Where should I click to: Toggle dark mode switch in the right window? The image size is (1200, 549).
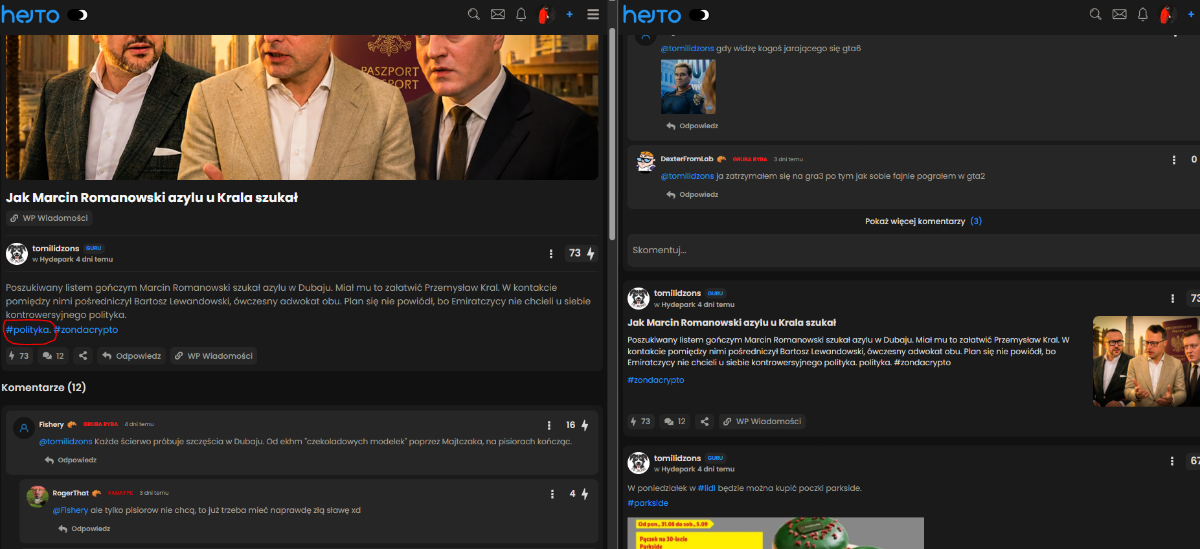click(x=700, y=15)
